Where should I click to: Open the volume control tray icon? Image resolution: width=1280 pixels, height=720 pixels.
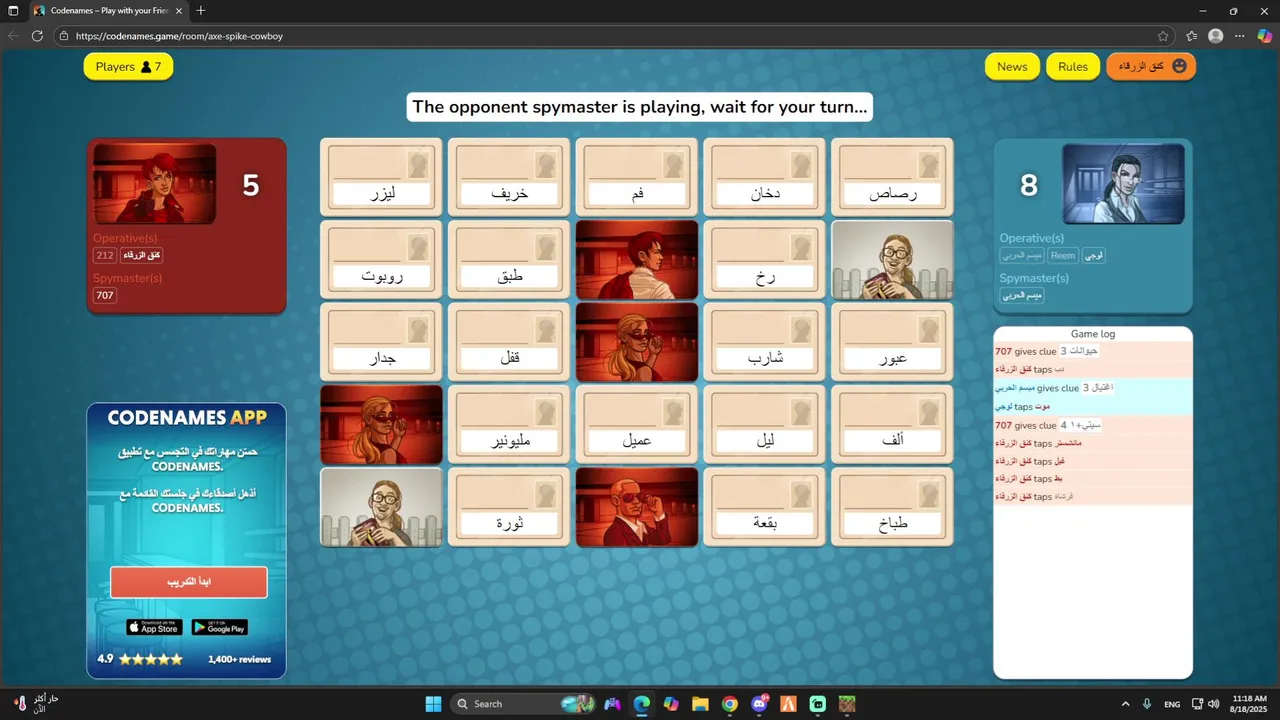pyautogui.click(x=1214, y=704)
